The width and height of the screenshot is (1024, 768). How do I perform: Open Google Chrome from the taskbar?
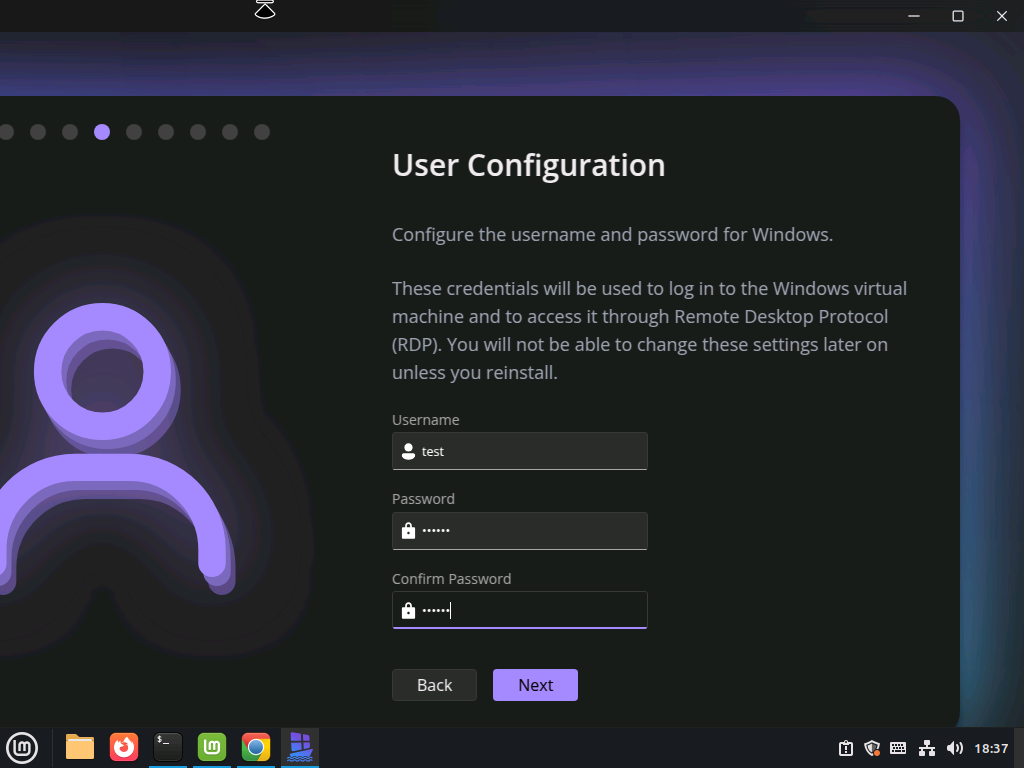click(x=256, y=747)
